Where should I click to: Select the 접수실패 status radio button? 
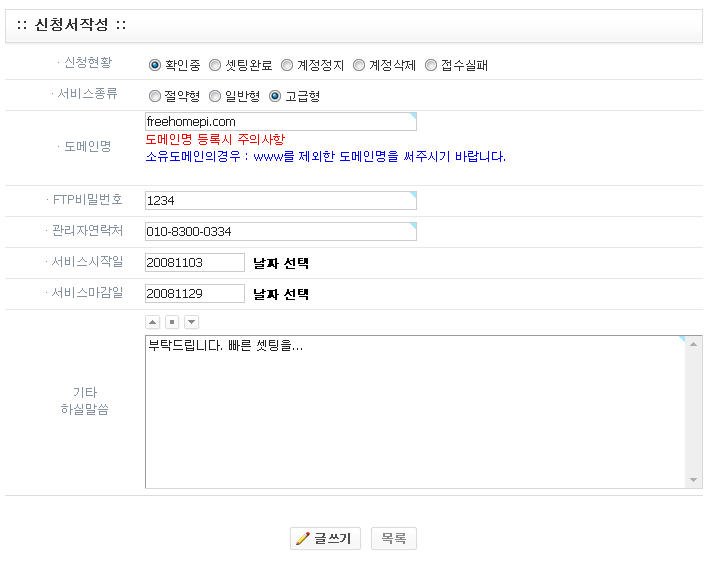pos(431,65)
